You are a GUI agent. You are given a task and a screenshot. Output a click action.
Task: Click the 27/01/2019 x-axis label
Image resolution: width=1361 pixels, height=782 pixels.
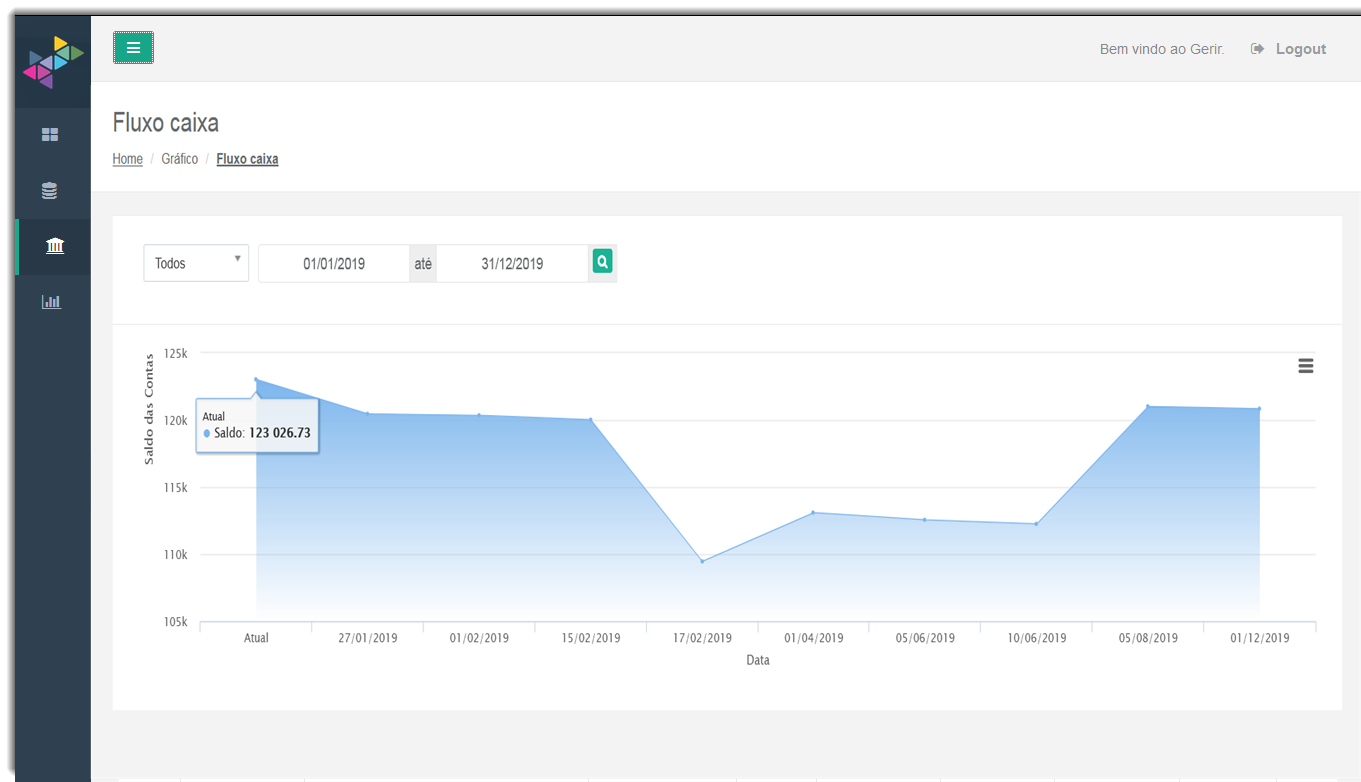click(x=368, y=638)
